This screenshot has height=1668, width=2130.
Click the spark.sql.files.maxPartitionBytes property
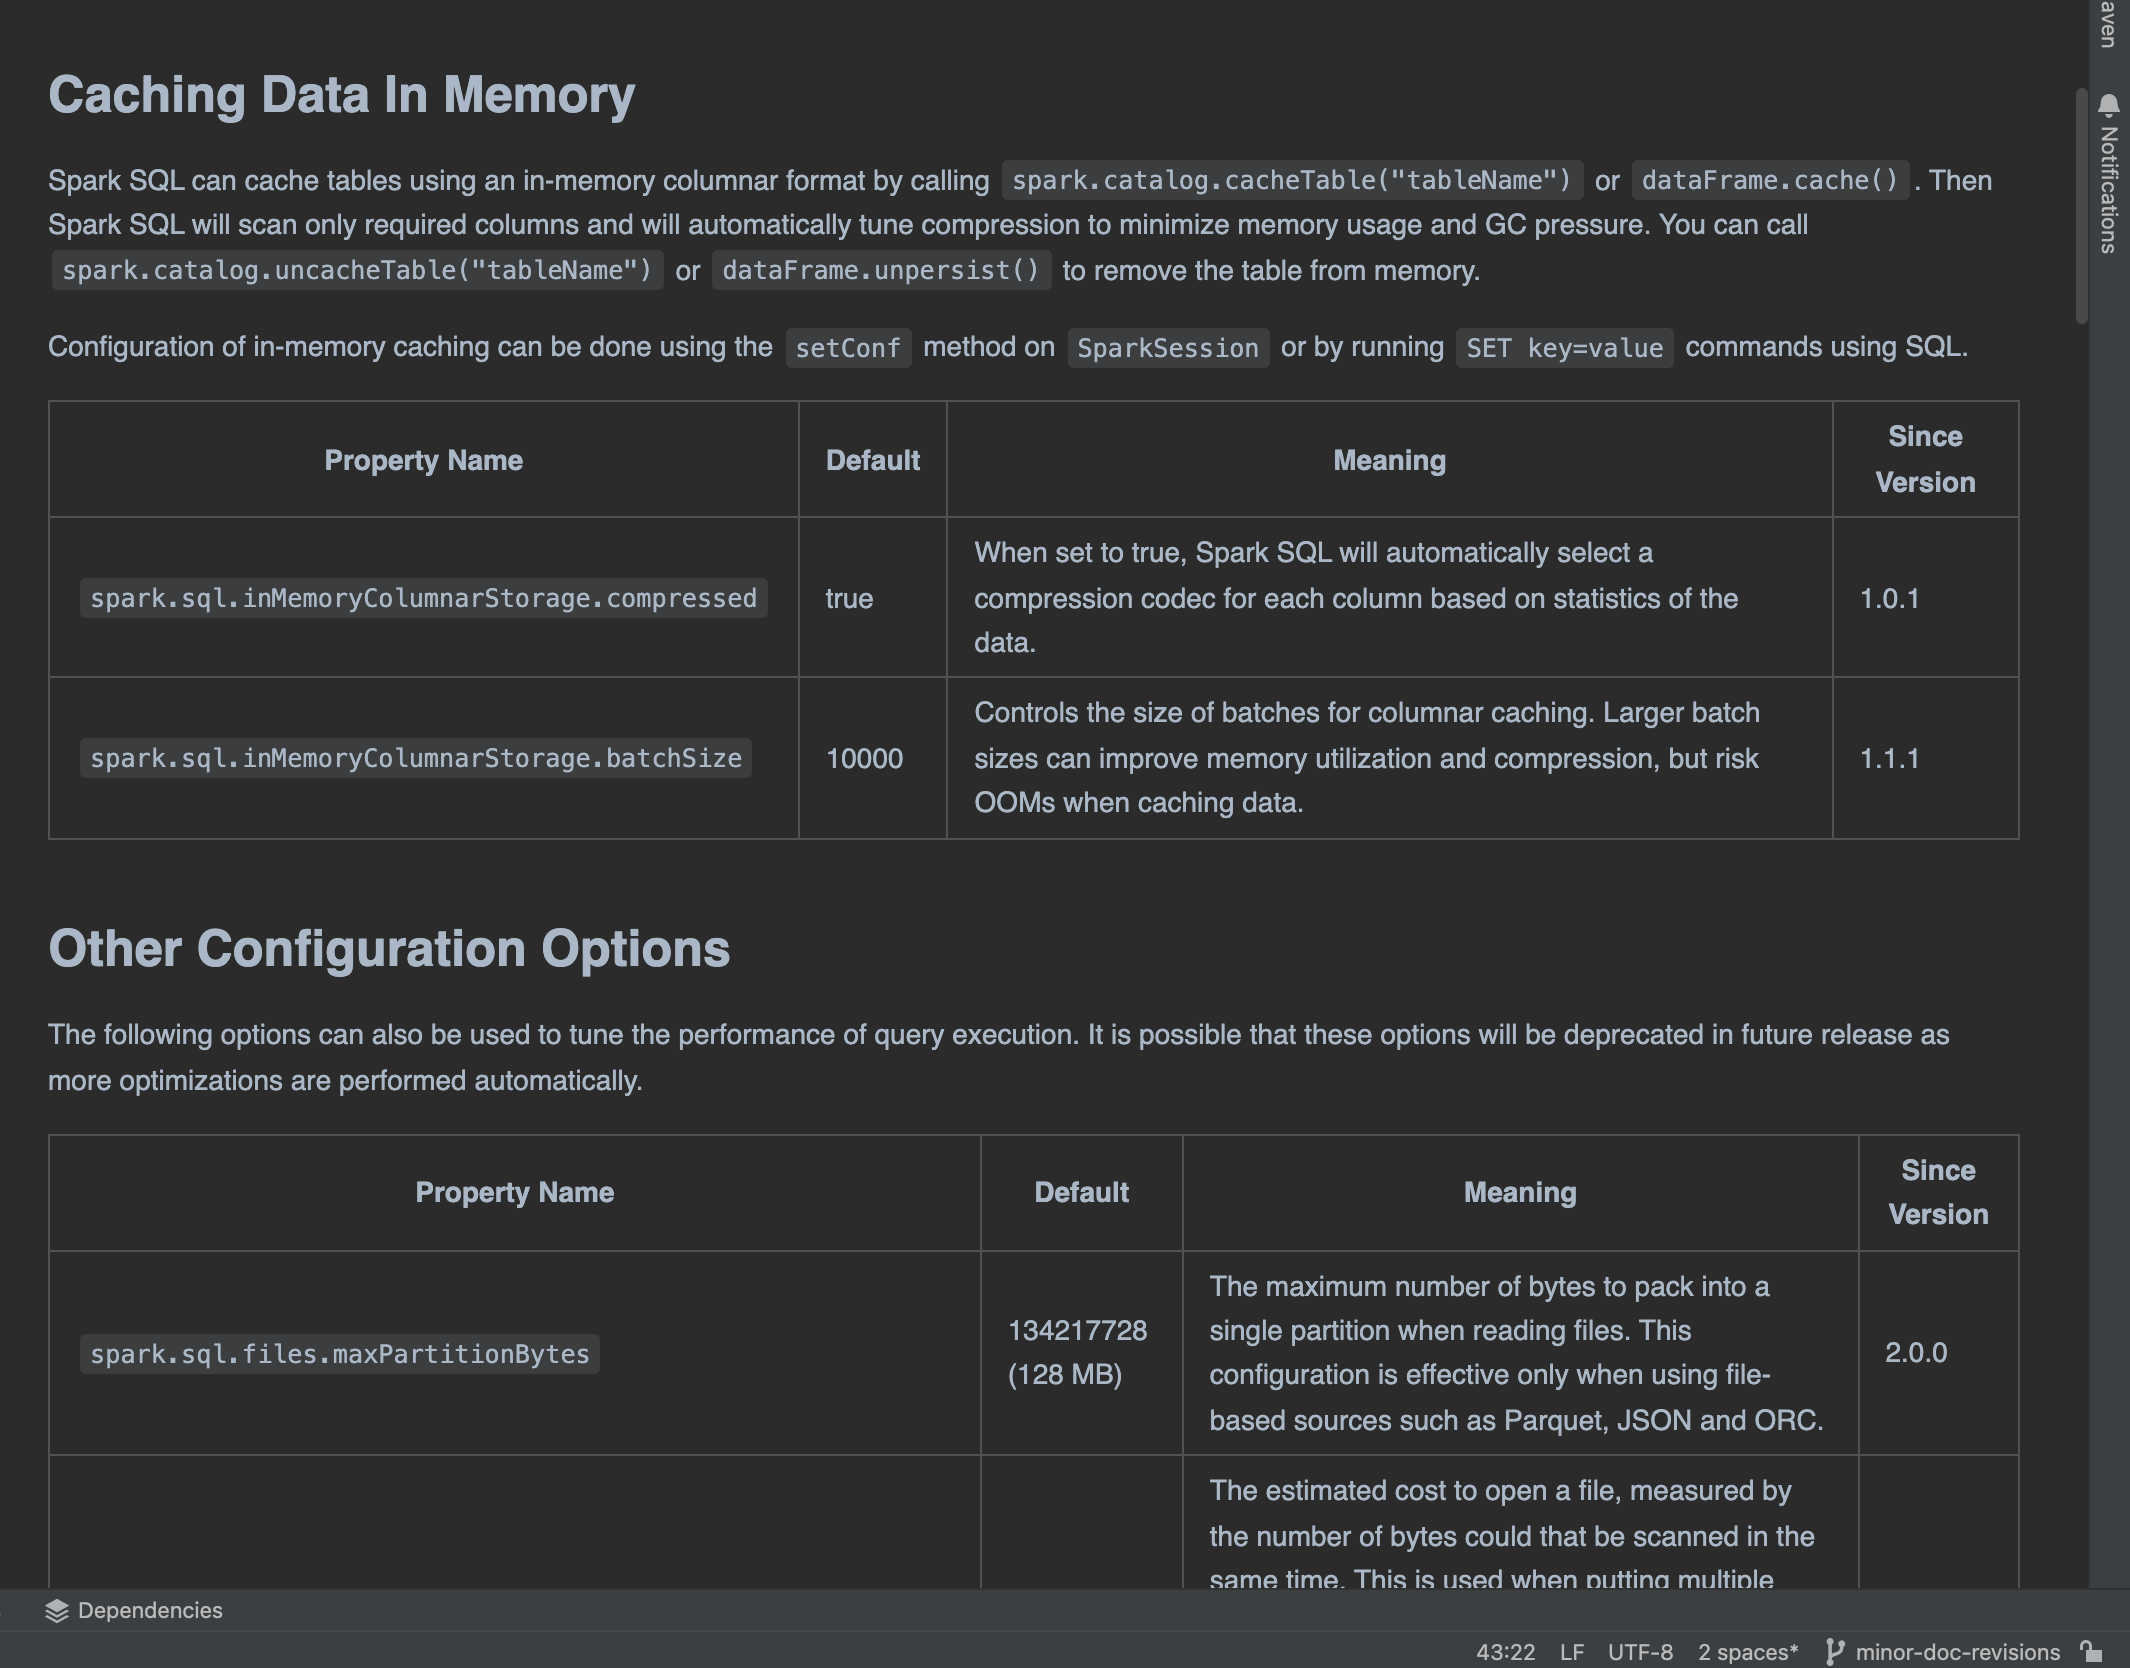point(340,1354)
